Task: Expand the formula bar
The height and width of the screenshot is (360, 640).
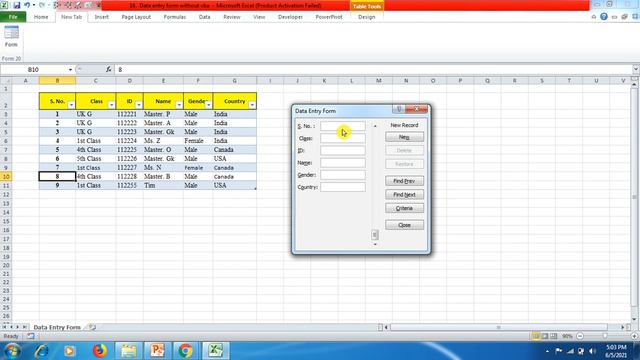Action: pyautogui.click(x=636, y=69)
